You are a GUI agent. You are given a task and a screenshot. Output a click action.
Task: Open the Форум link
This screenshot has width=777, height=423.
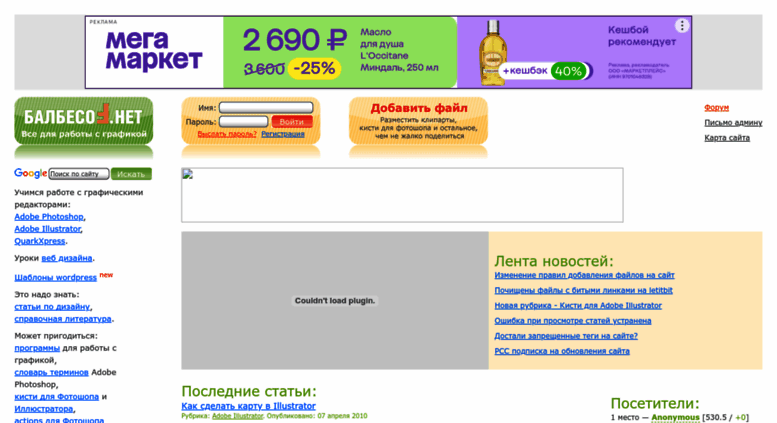[717, 107]
